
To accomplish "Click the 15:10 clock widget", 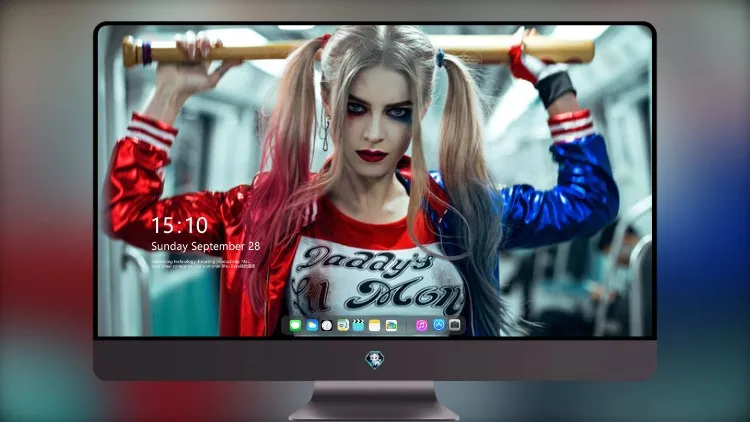I will [x=179, y=225].
